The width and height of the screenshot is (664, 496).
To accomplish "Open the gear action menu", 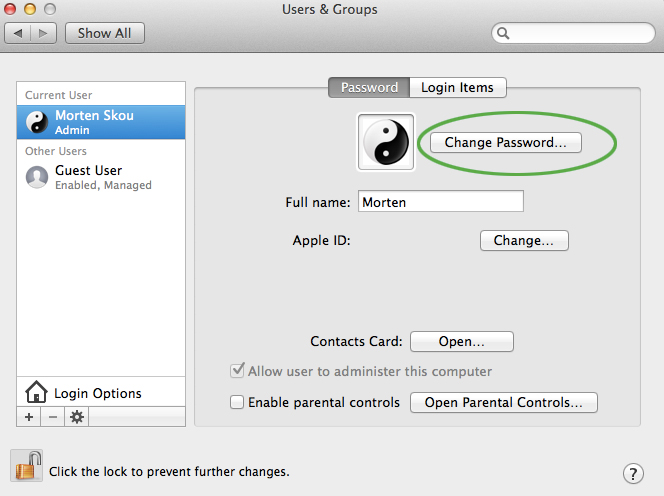I will coord(77,417).
